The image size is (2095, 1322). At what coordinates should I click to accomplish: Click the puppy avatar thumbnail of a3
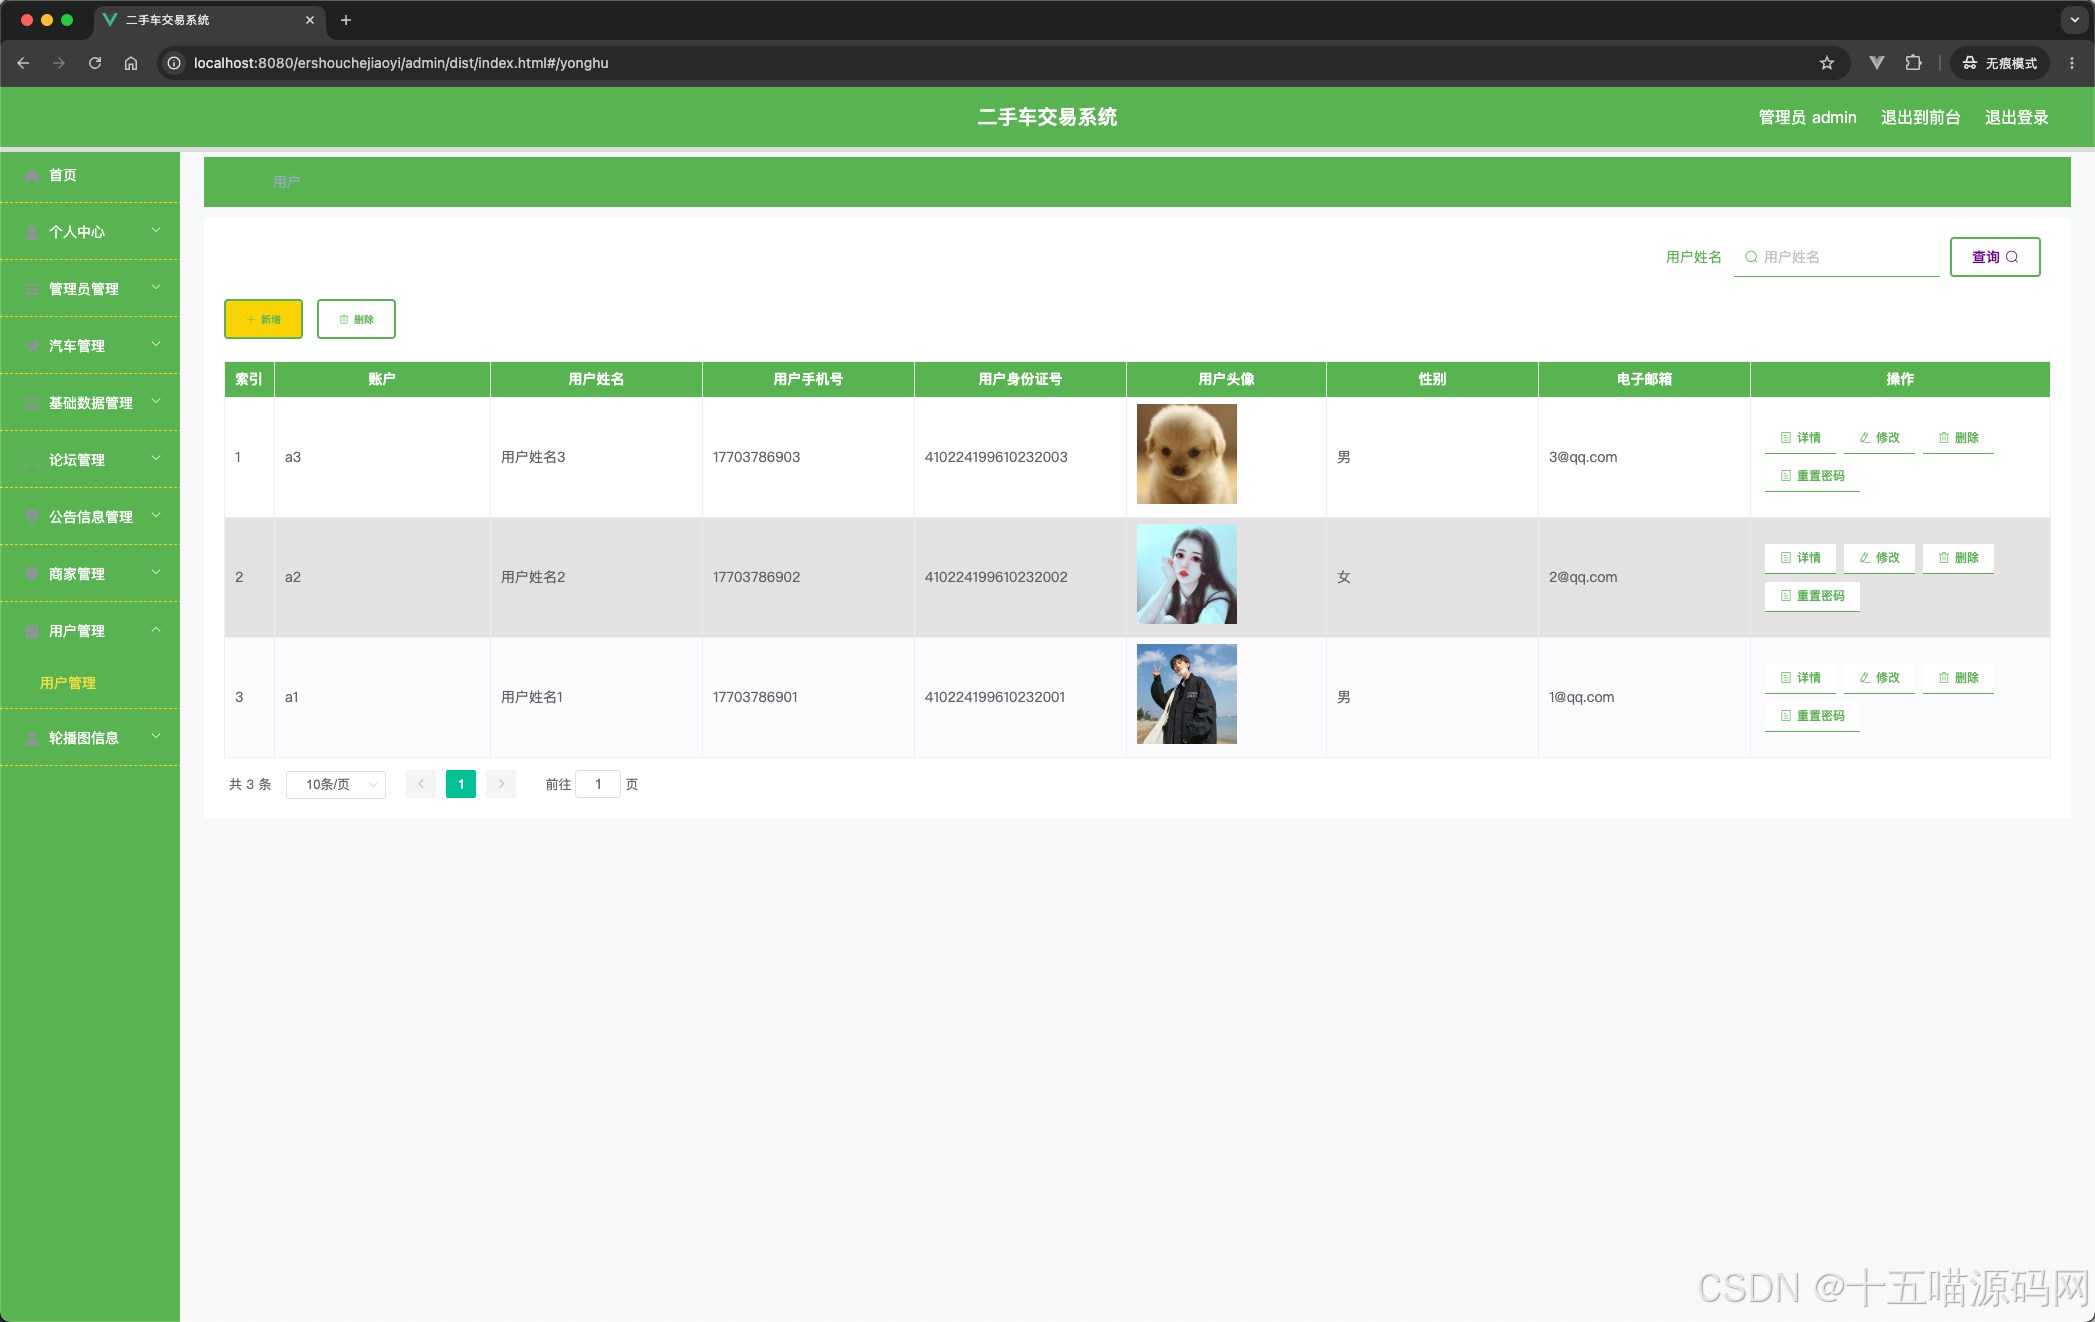1186,454
